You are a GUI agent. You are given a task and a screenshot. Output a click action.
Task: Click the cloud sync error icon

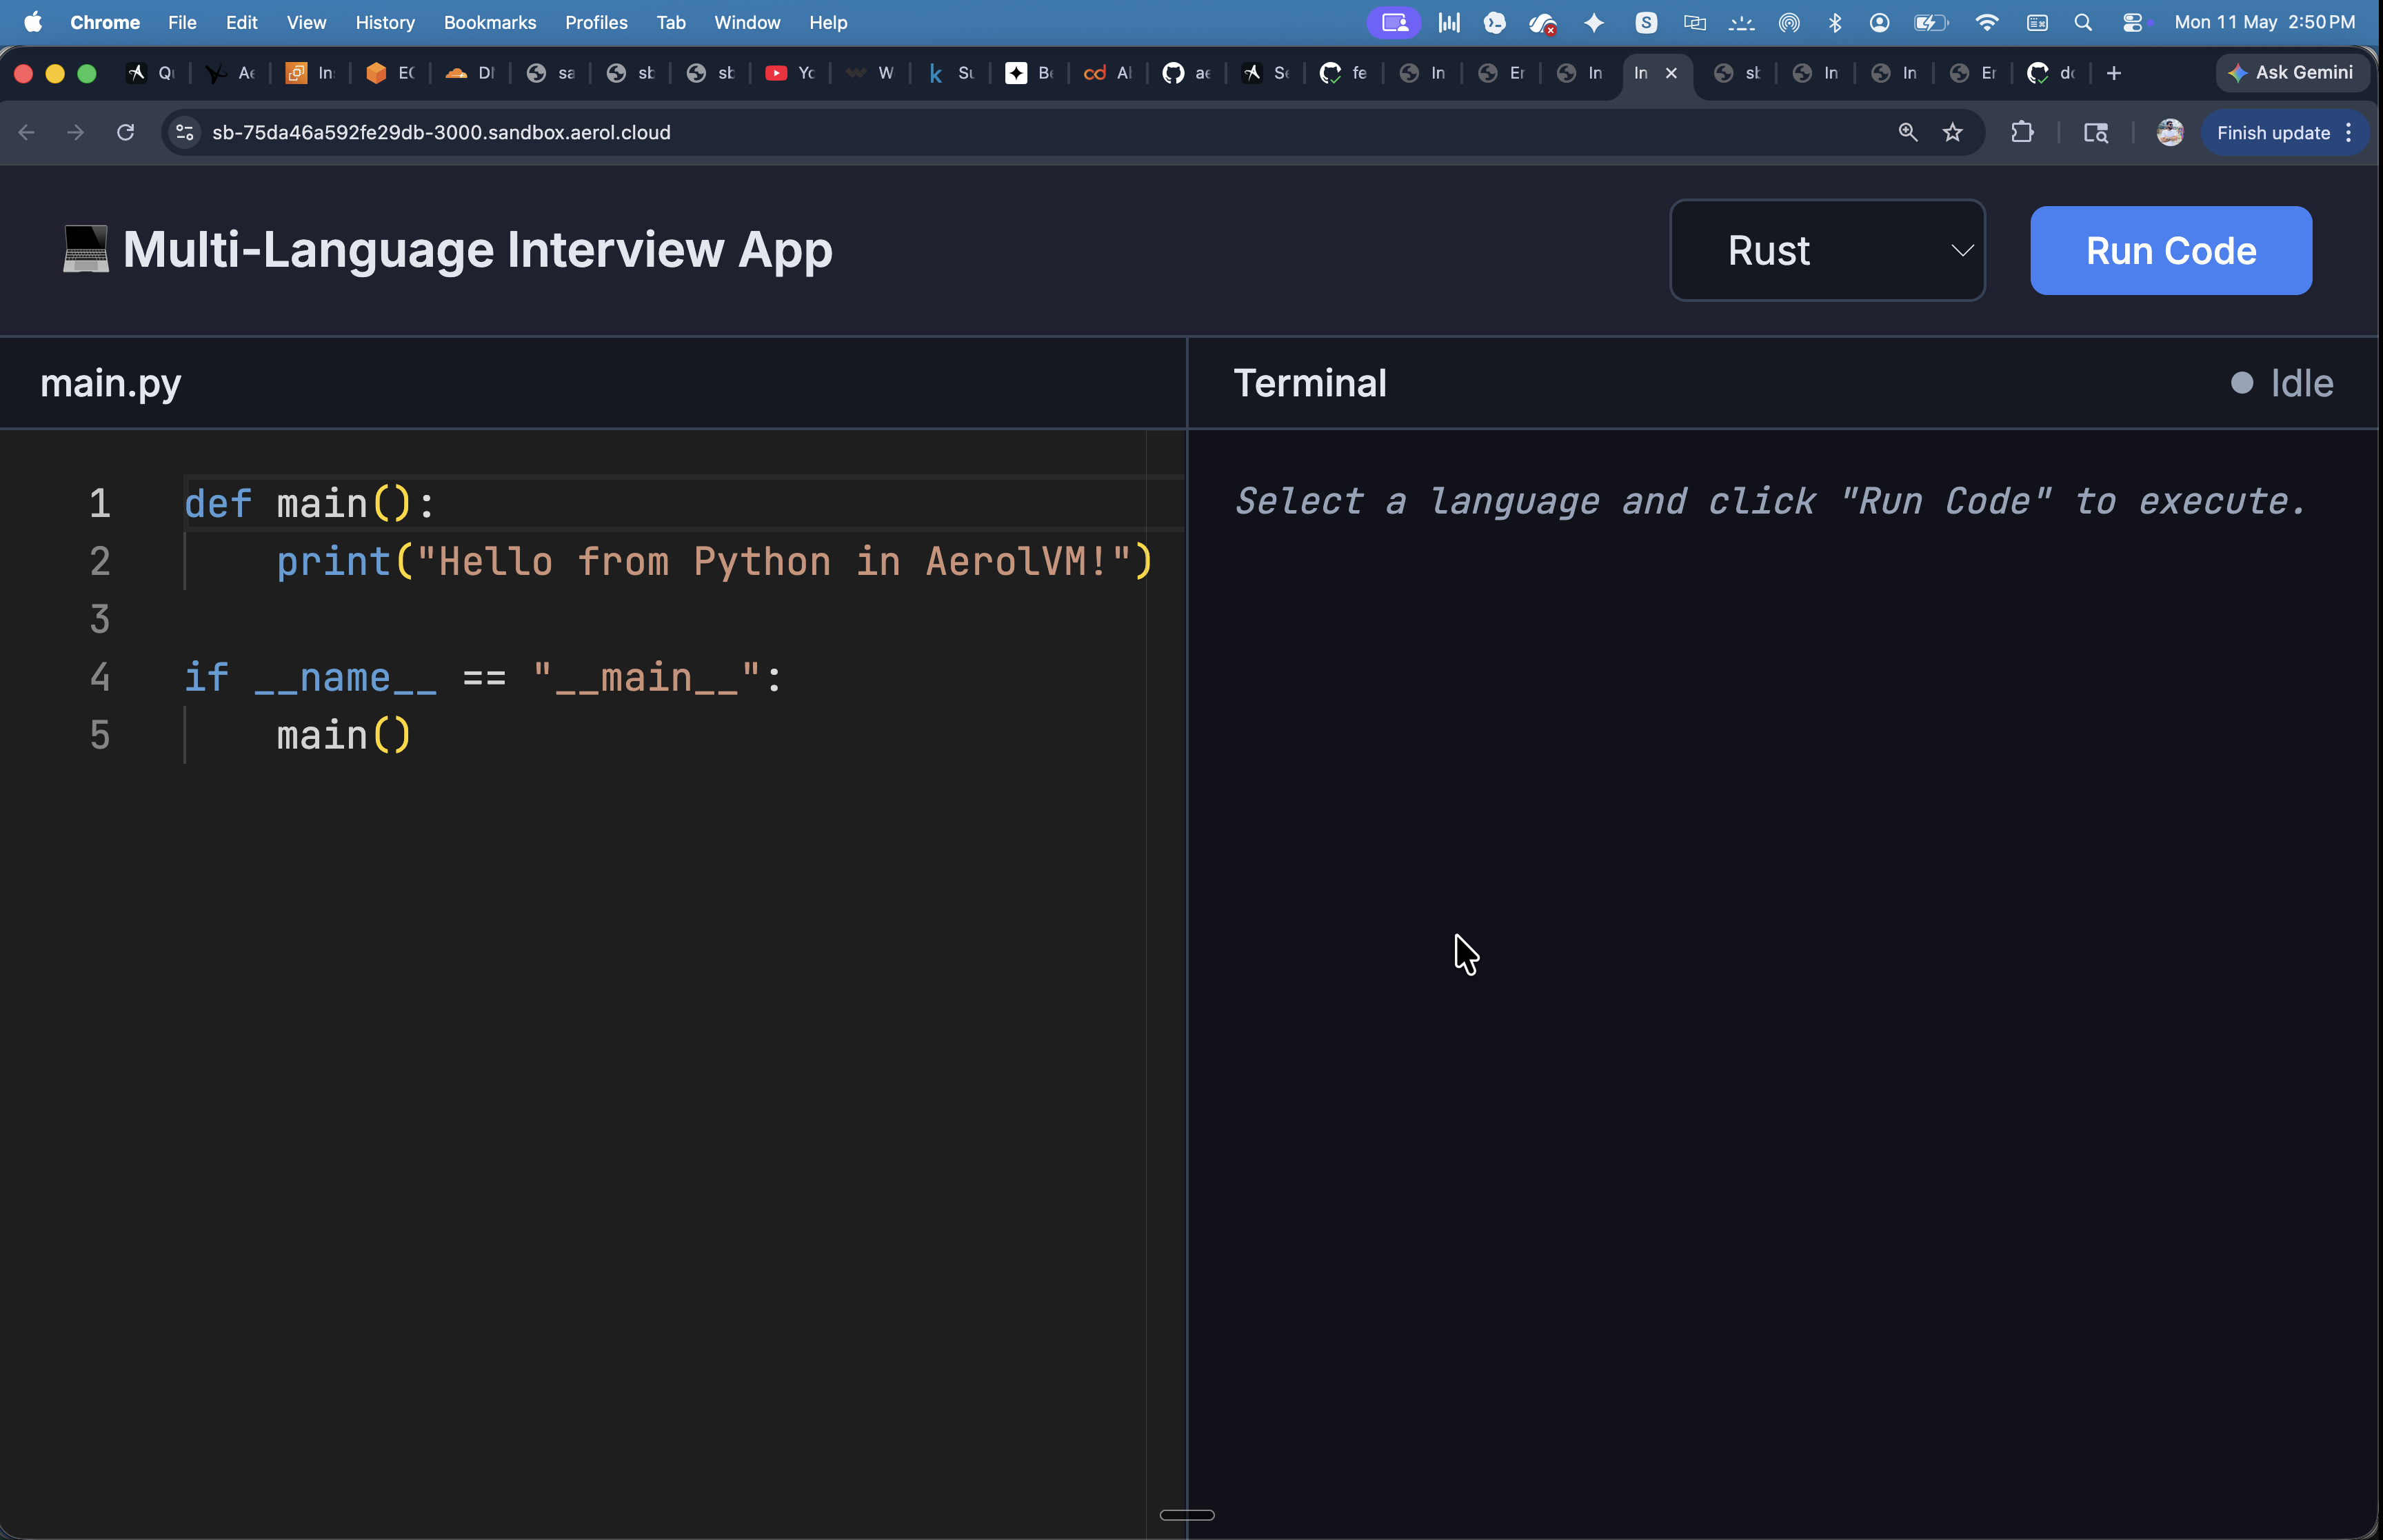point(1543,23)
